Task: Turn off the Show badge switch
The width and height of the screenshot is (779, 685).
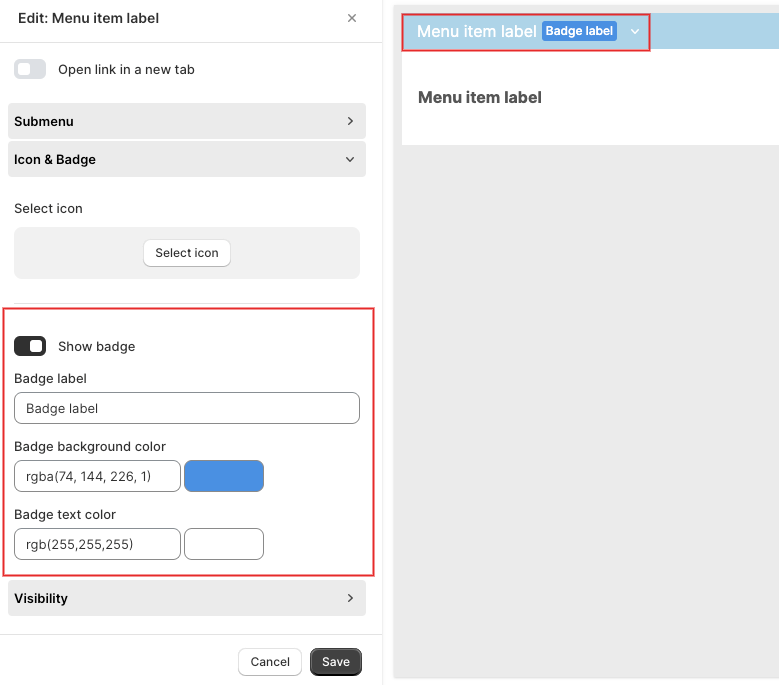Action: pos(30,346)
